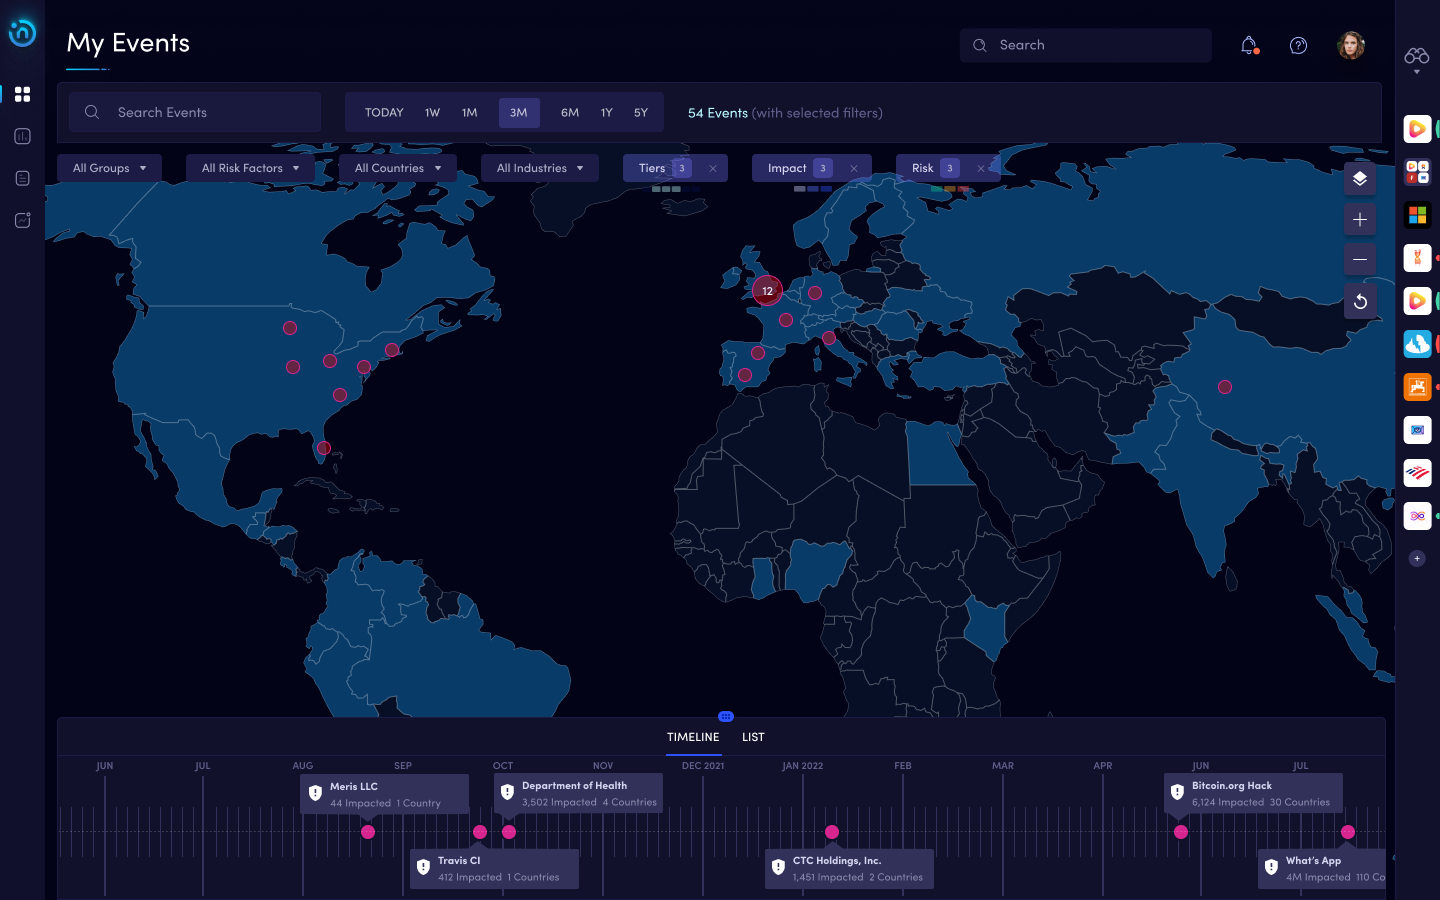This screenshot has width=1440, height=900.
Task: Open the bar chart sidebar icon
Action: click(22, 136)
